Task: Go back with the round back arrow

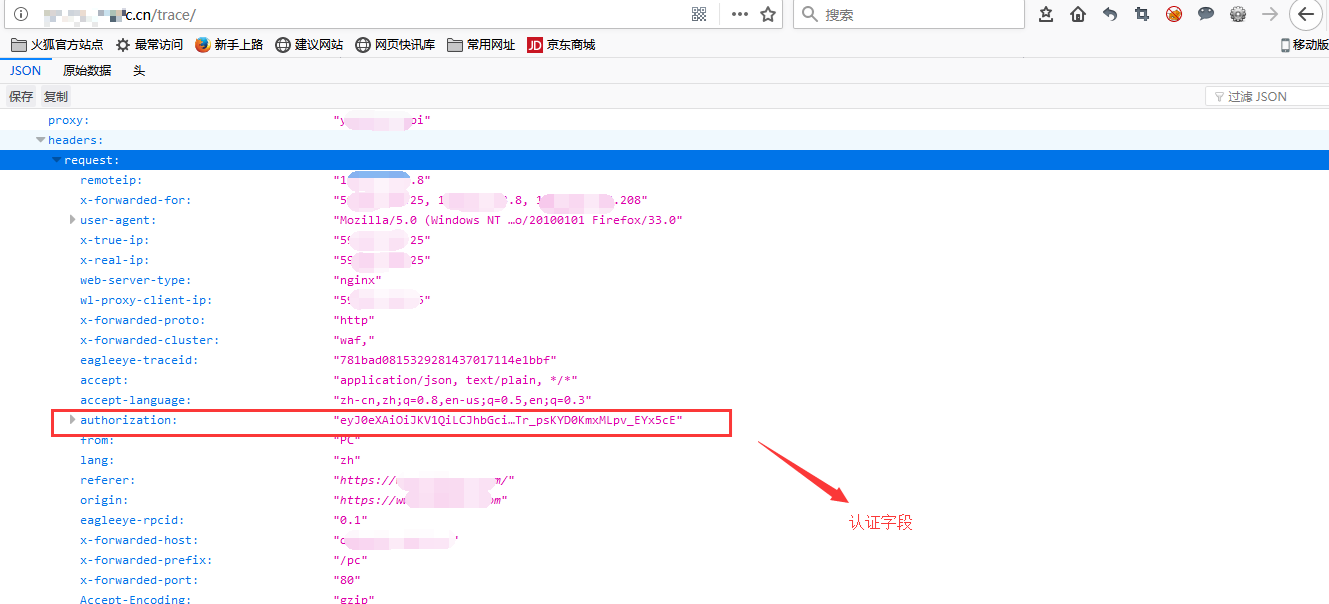Action: [x=1306, y=14]
